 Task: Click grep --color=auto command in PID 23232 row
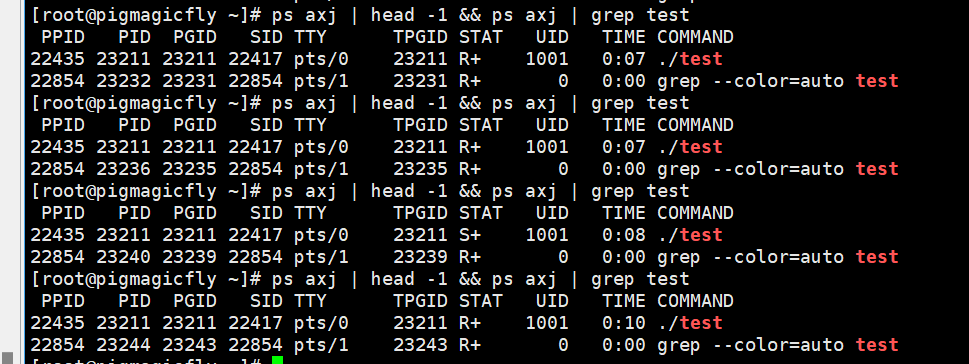coord(777,81)
